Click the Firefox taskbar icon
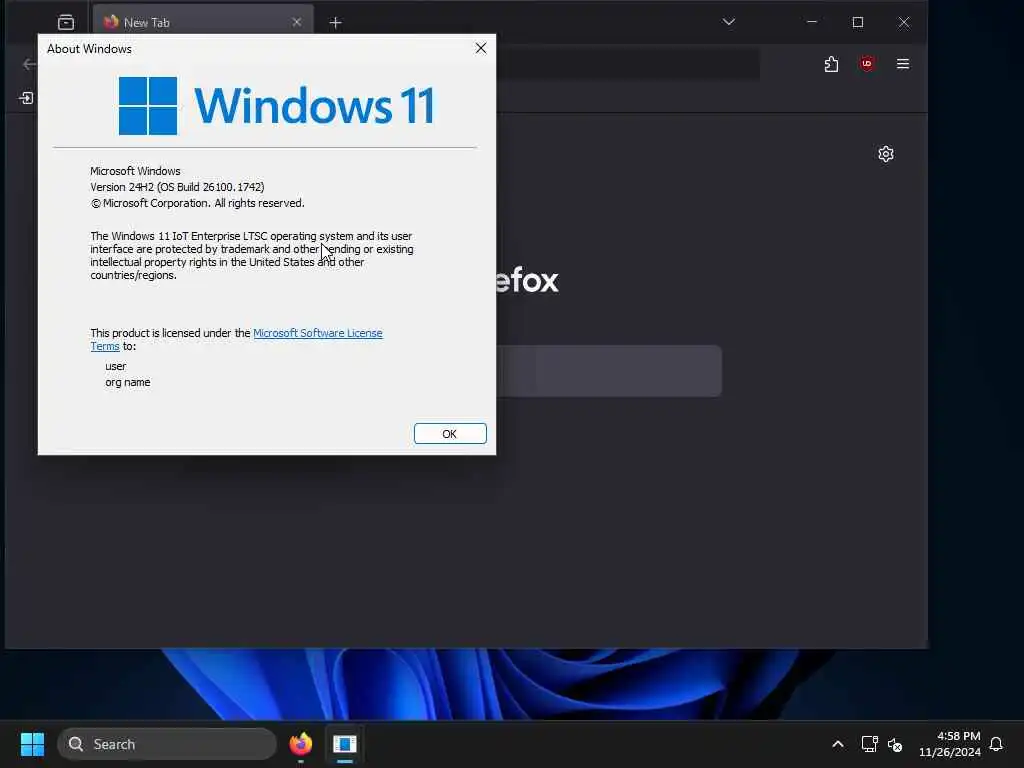The height and width of the screenshot is (768, 1024). pyautogui.click(x=300, y=744)
